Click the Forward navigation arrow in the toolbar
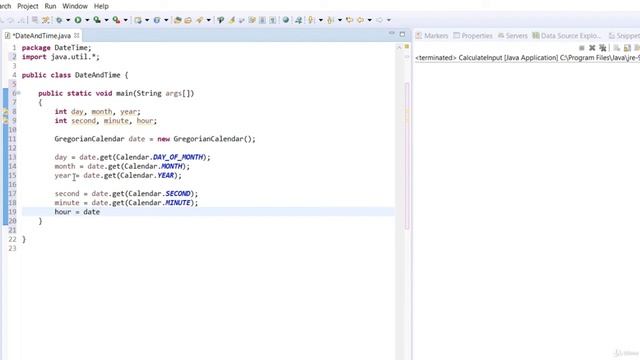Viewport: 640px width, 360px height. (x=379, y=20)
